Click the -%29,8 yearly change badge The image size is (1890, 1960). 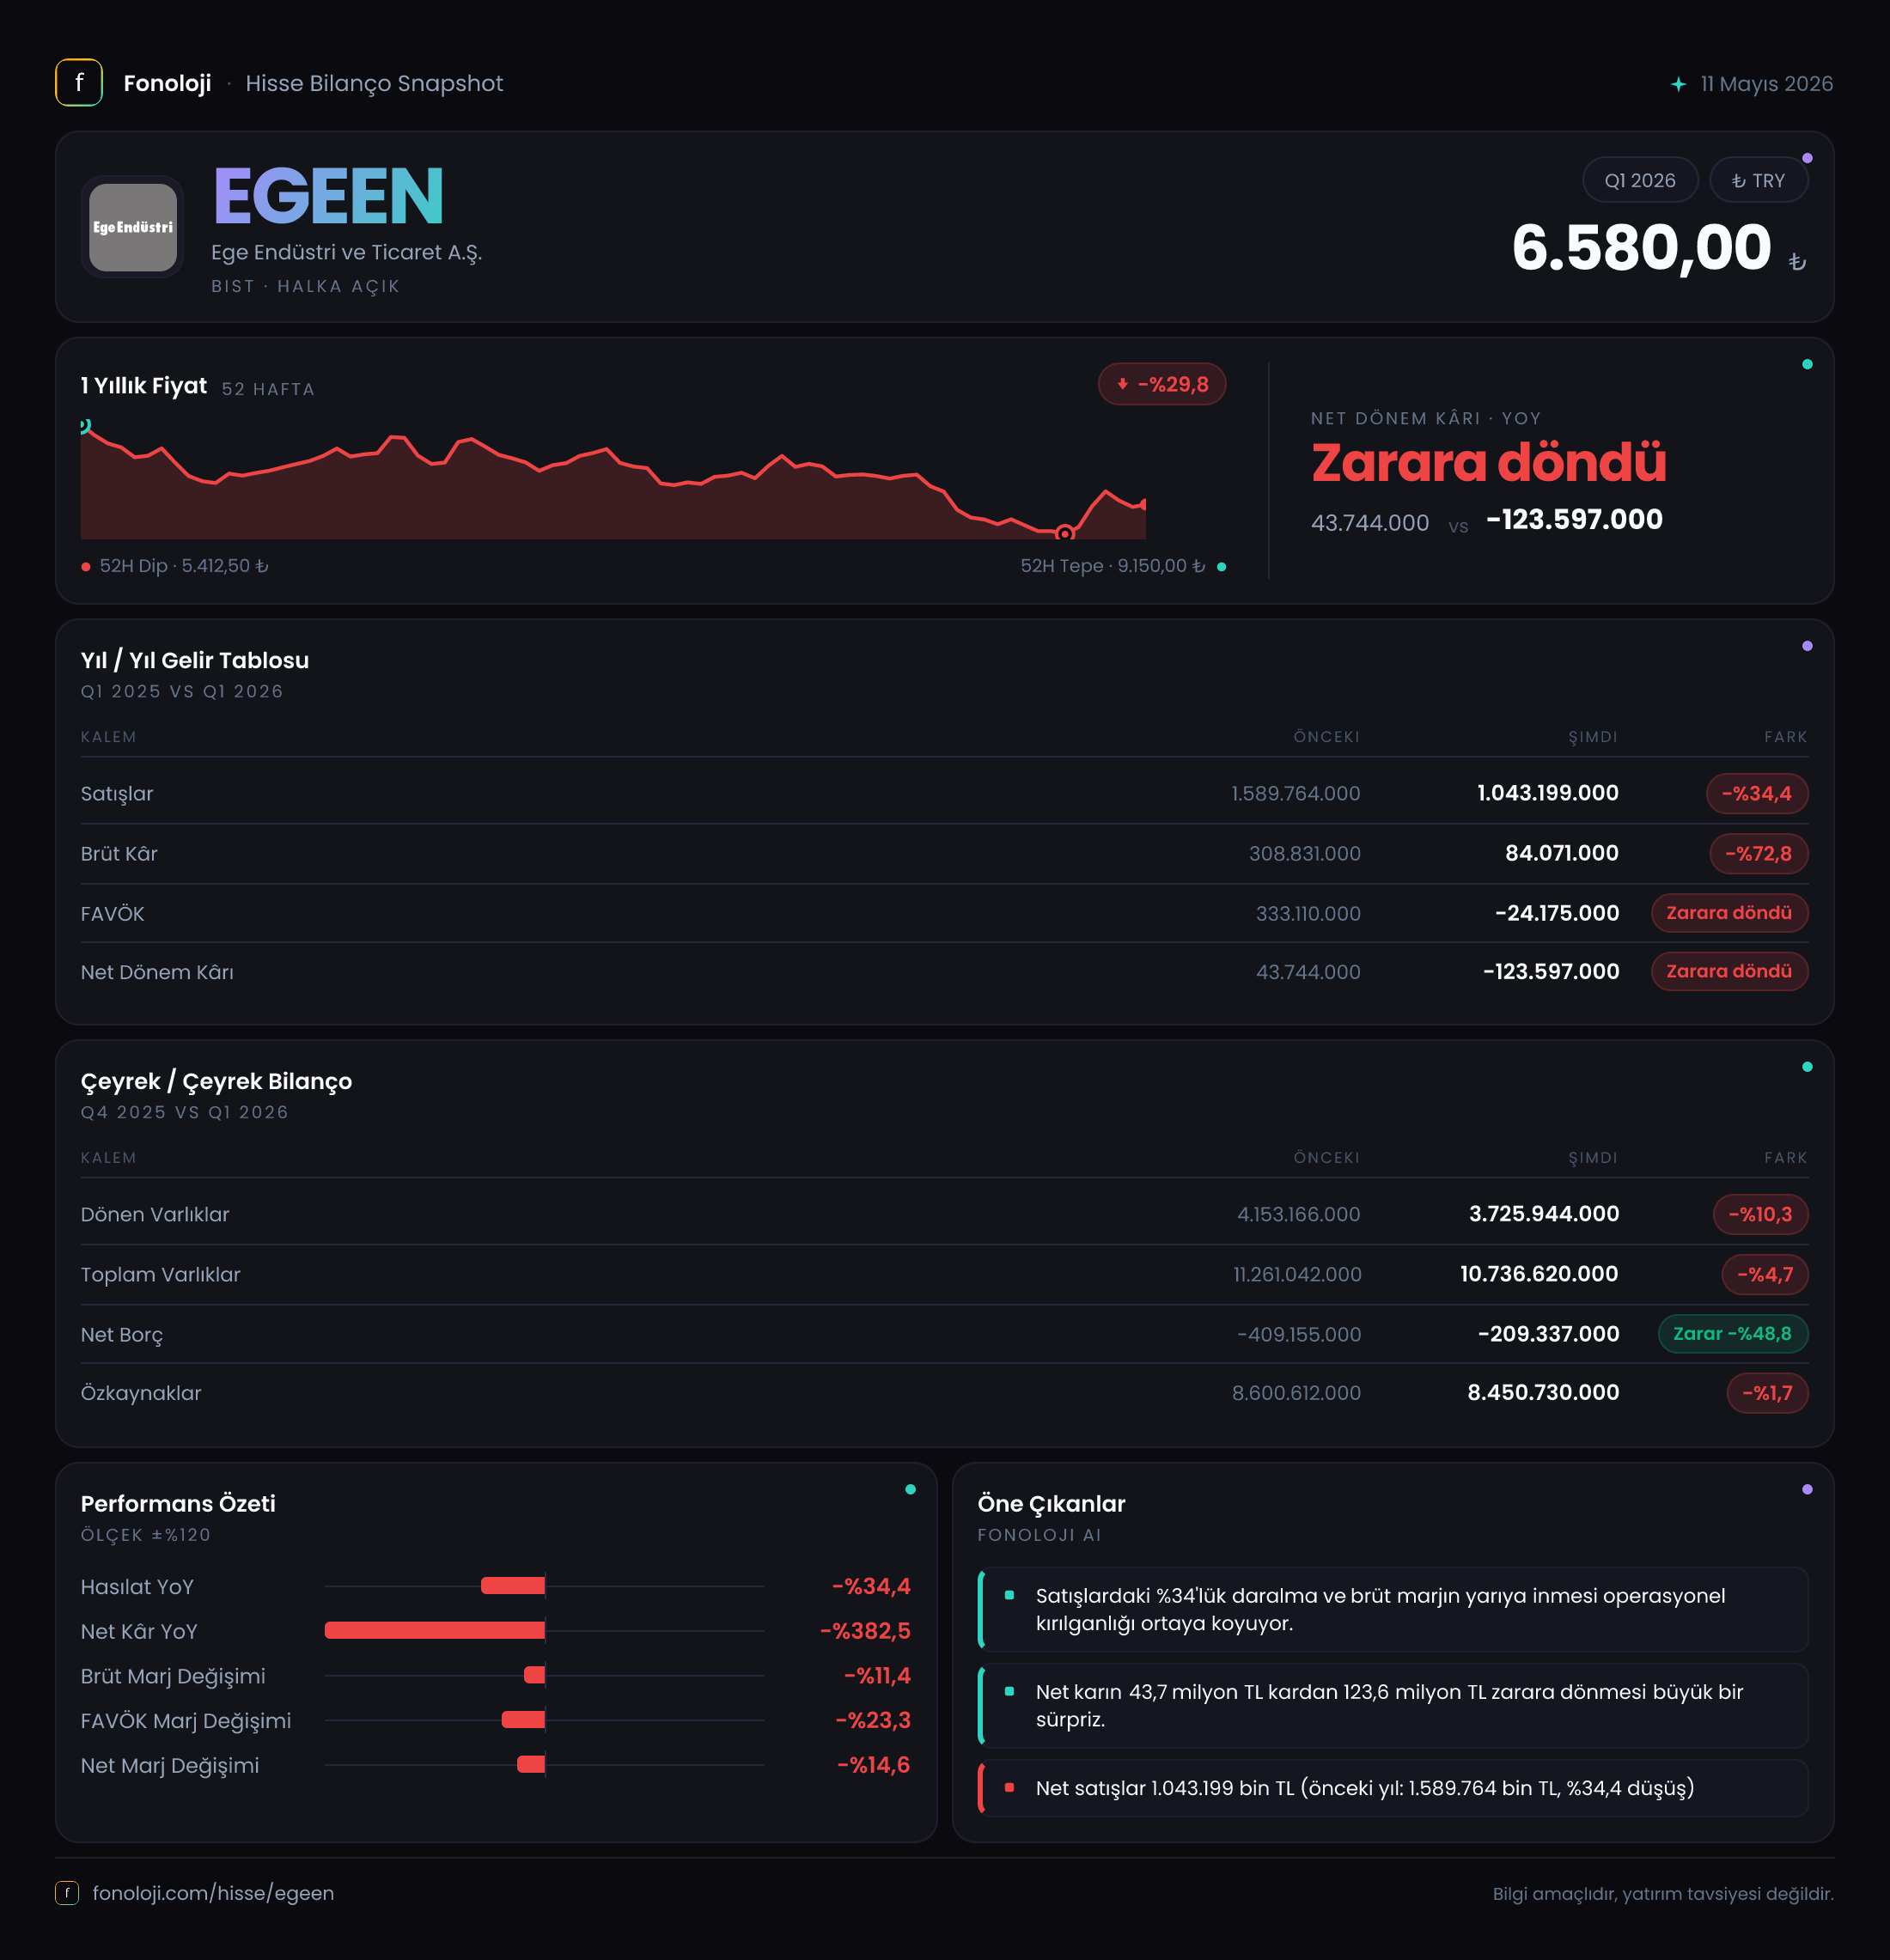1162,384
